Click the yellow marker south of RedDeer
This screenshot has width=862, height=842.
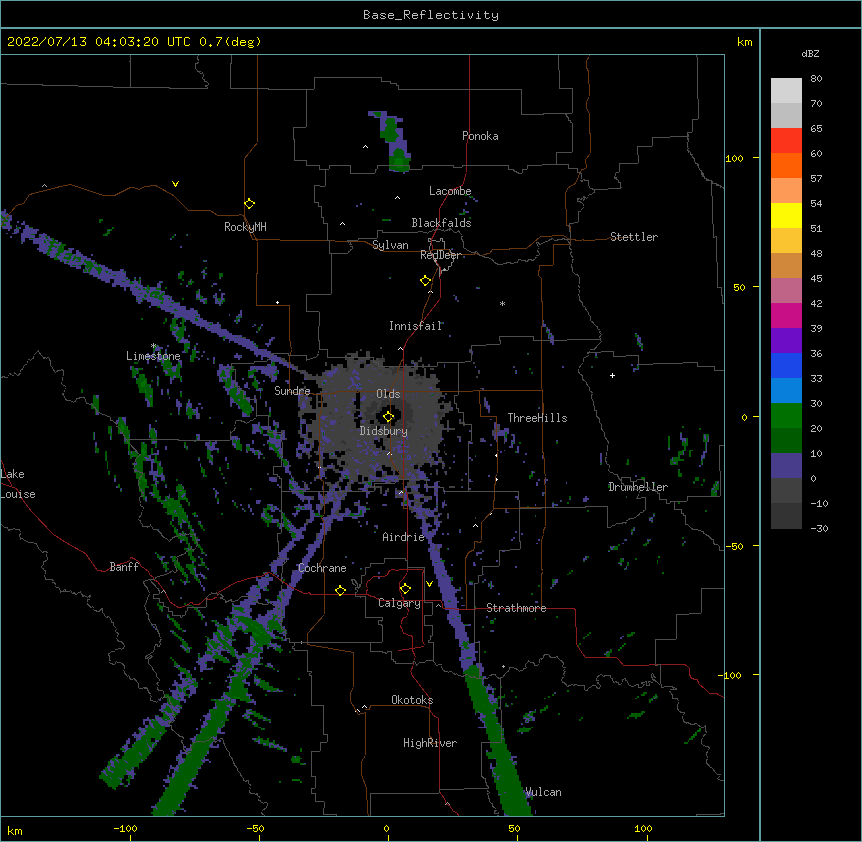pyautogui.click(x=425, y=281)
